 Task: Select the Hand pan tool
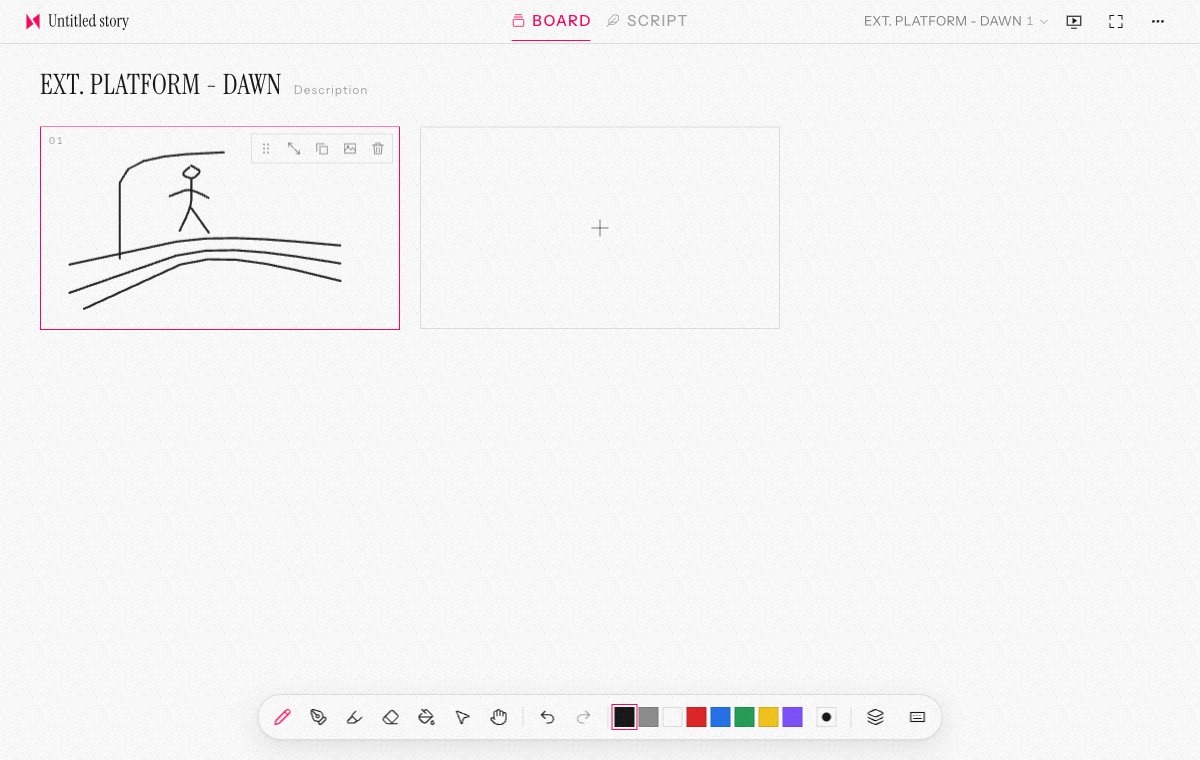tap(498, 717)
